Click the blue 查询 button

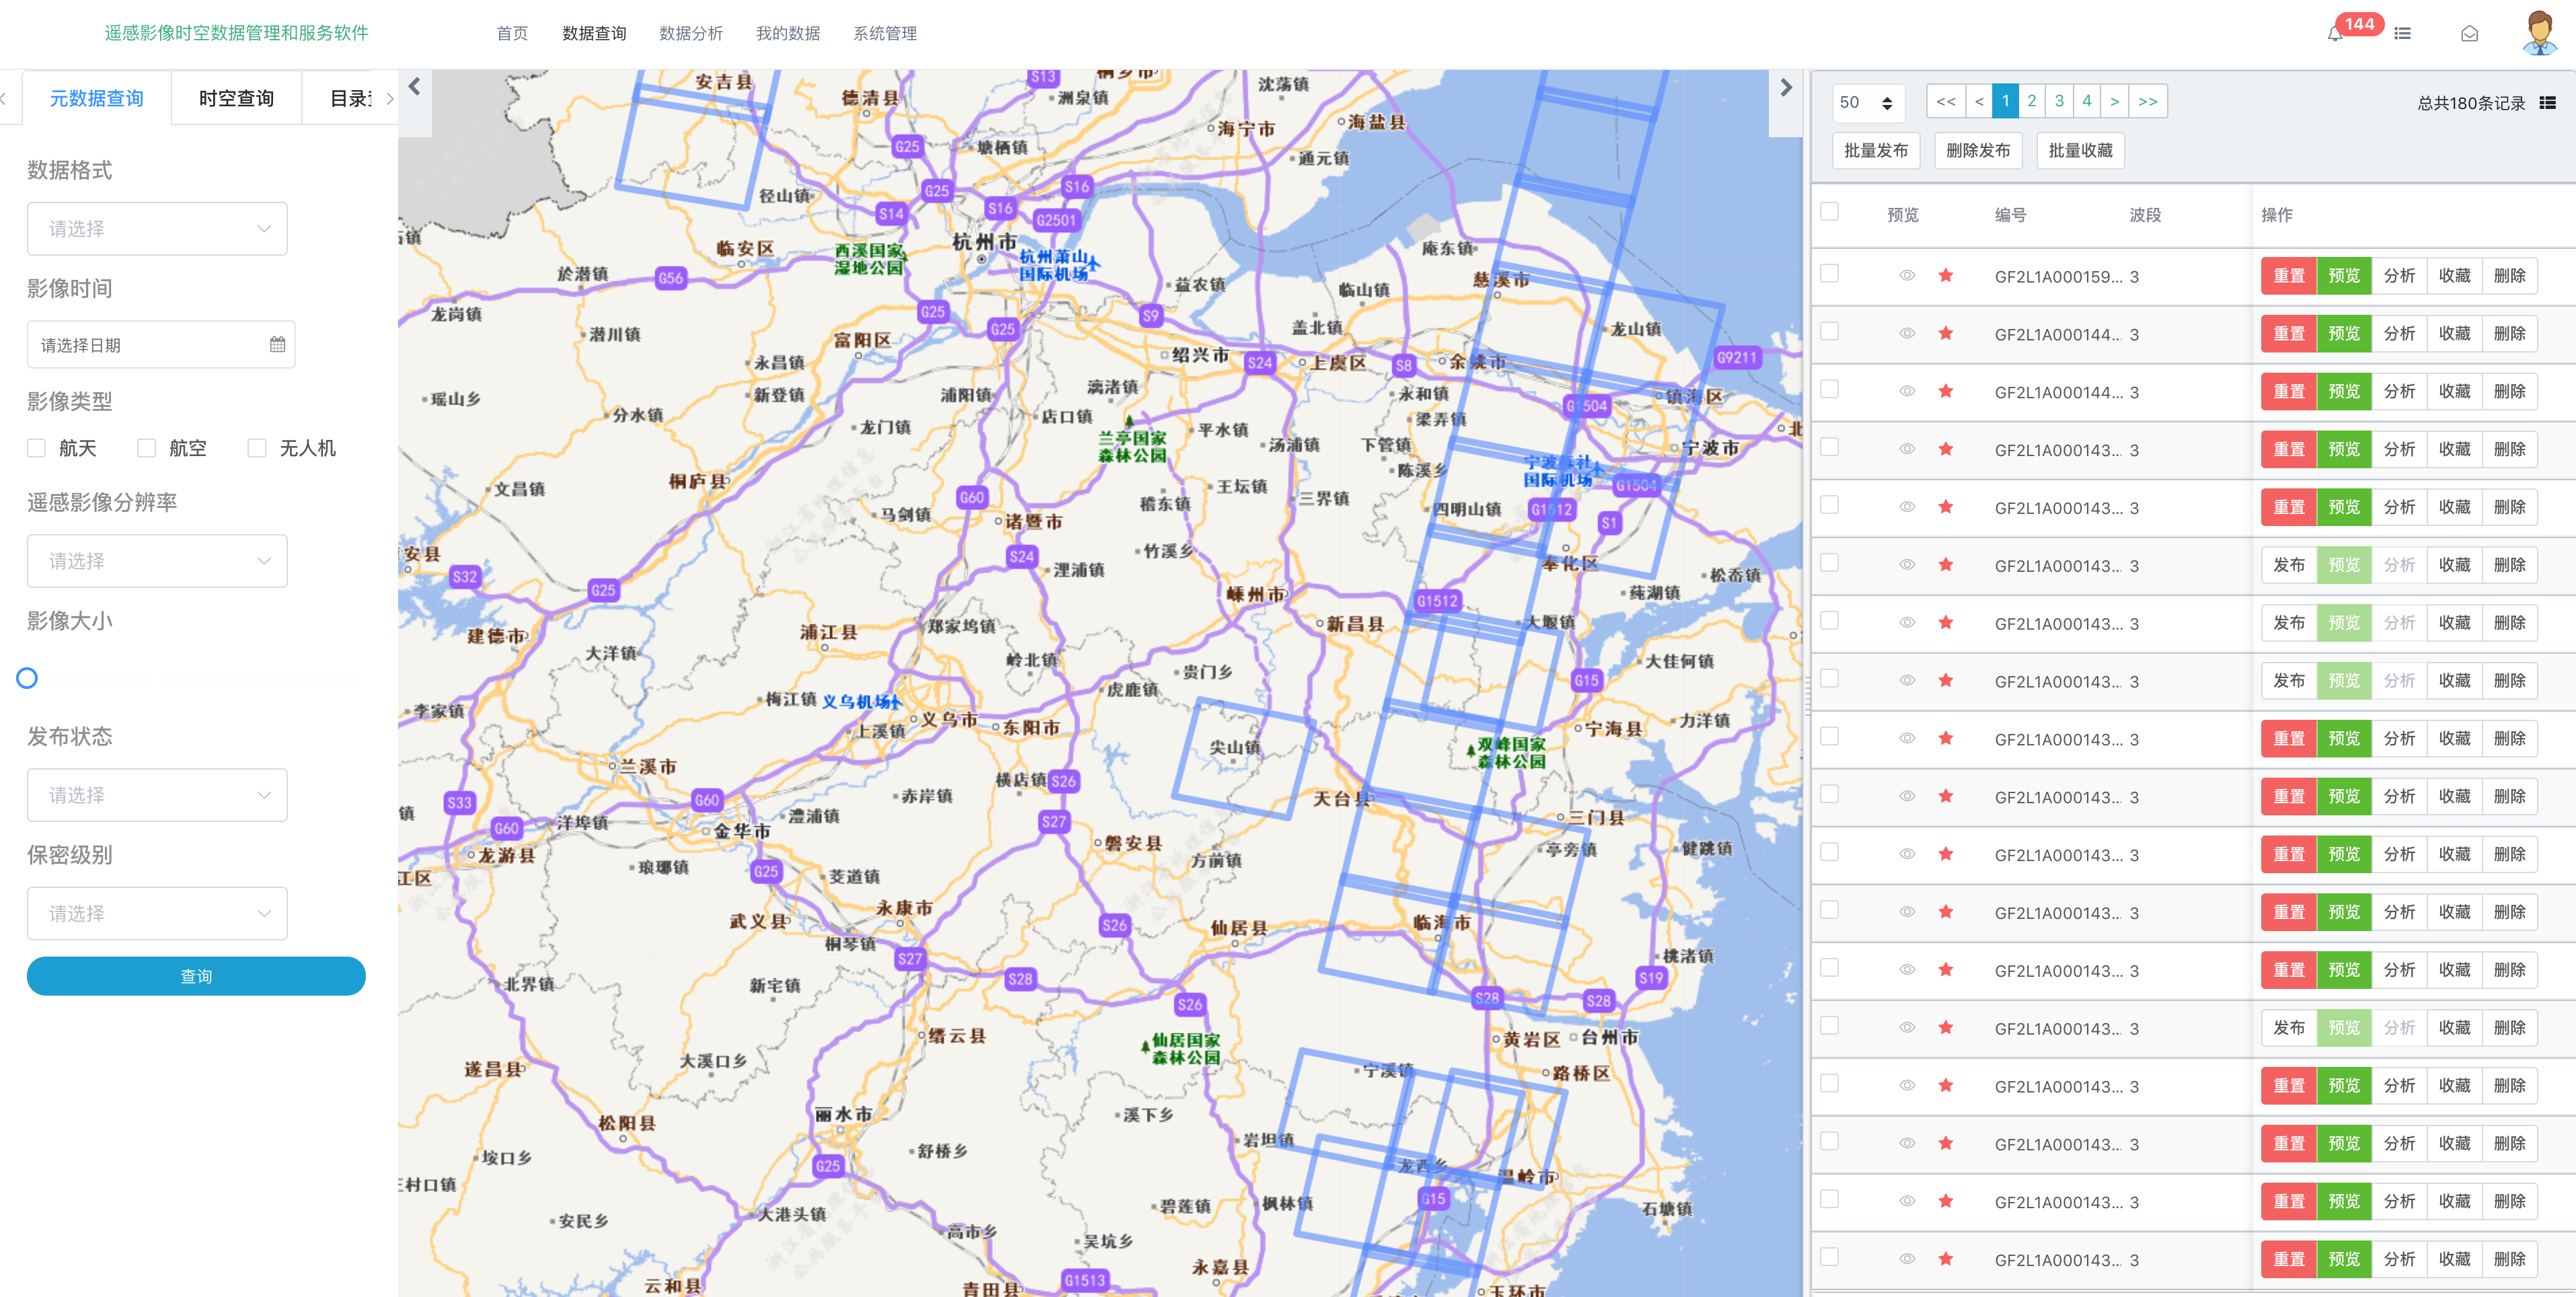[196, 976]
